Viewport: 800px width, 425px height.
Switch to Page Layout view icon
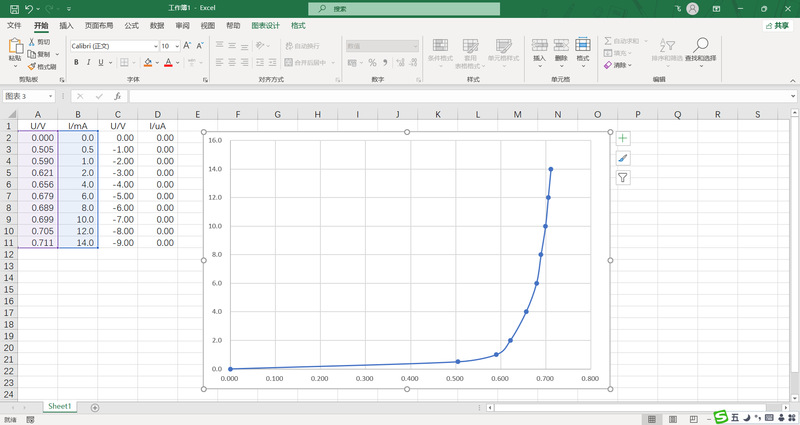[672, 419]
